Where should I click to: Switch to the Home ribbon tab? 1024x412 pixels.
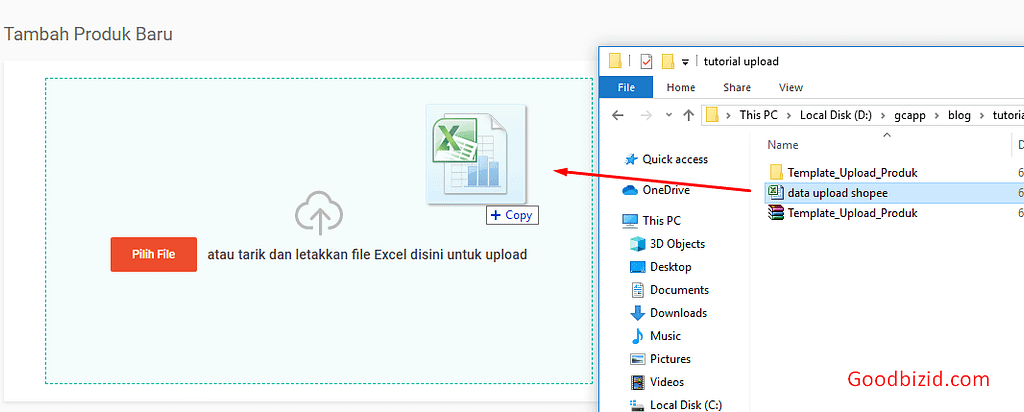pos(681,88)
